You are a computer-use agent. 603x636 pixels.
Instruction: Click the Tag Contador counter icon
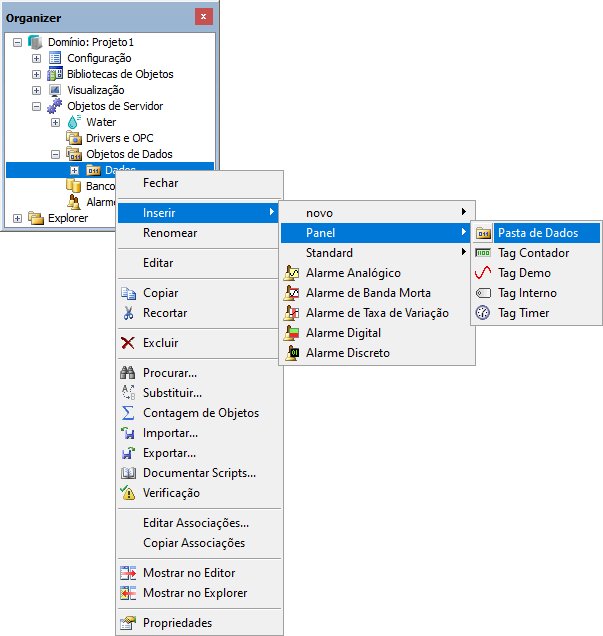click(483, 253)
